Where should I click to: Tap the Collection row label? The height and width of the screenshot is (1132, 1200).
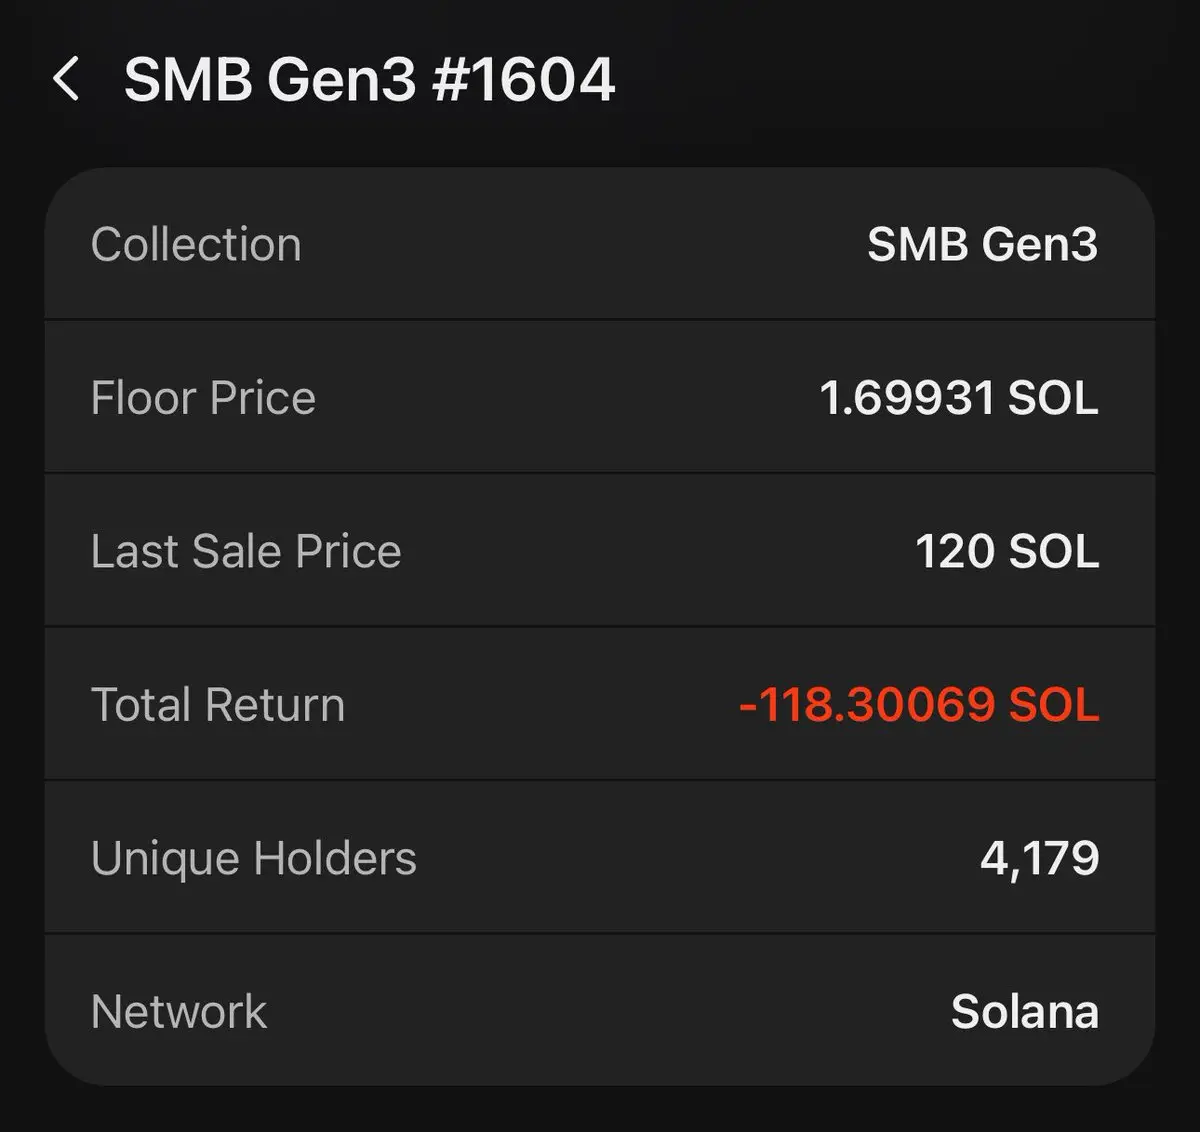tap(196, 244)
